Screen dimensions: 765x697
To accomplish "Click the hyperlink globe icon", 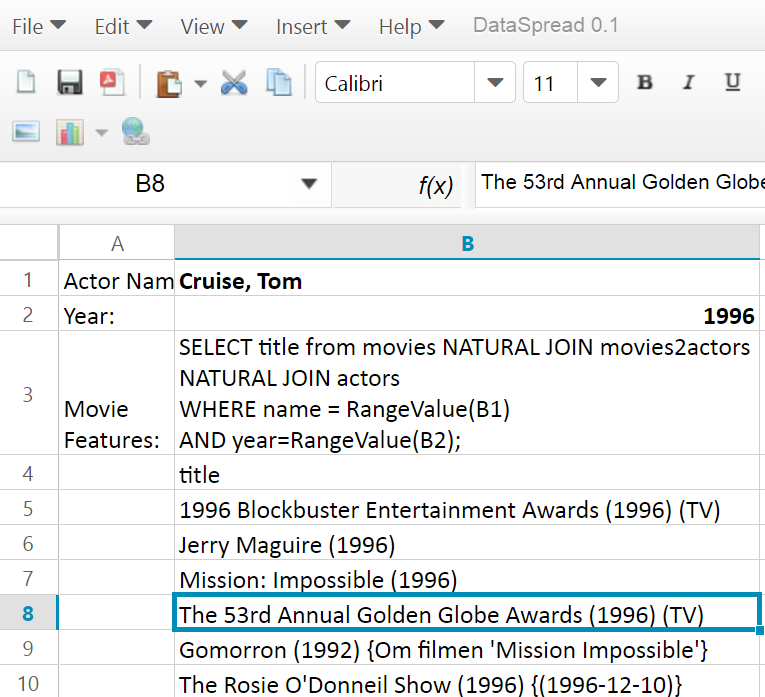I will point(134,131).
